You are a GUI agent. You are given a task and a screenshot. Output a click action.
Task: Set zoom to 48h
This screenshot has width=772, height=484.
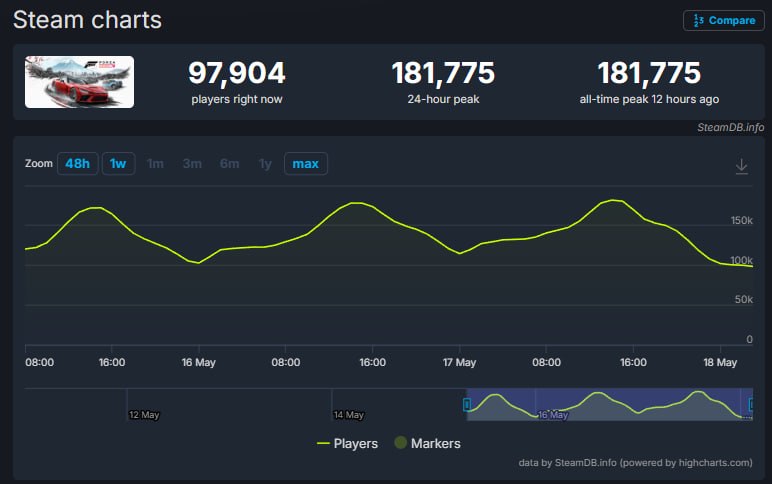tap(77, 163)
